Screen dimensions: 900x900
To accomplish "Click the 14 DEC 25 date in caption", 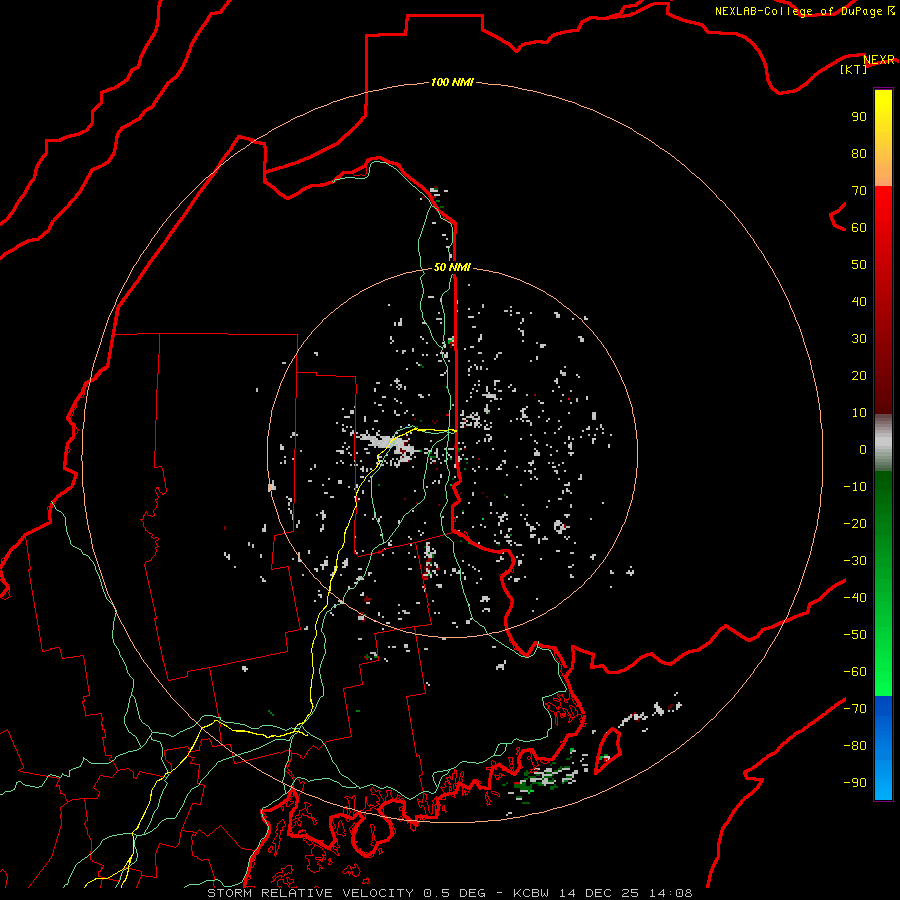I will [x=599, y=893].
